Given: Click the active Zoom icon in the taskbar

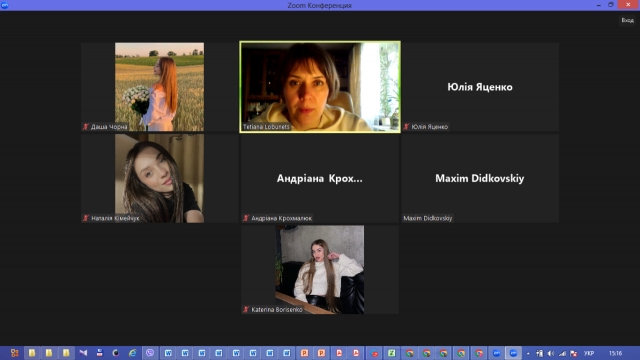Looking at the screenshot, I should click(x=513, y=353).
